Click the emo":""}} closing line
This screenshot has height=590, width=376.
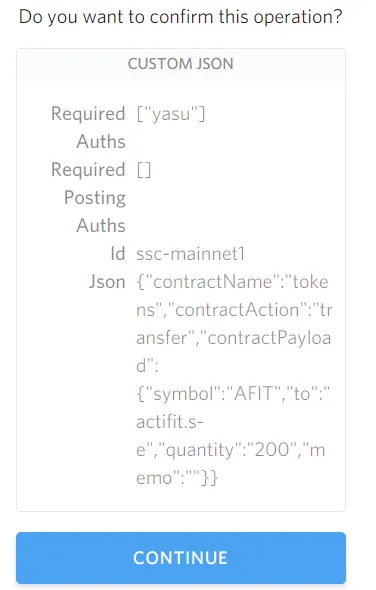pos(177,478)
